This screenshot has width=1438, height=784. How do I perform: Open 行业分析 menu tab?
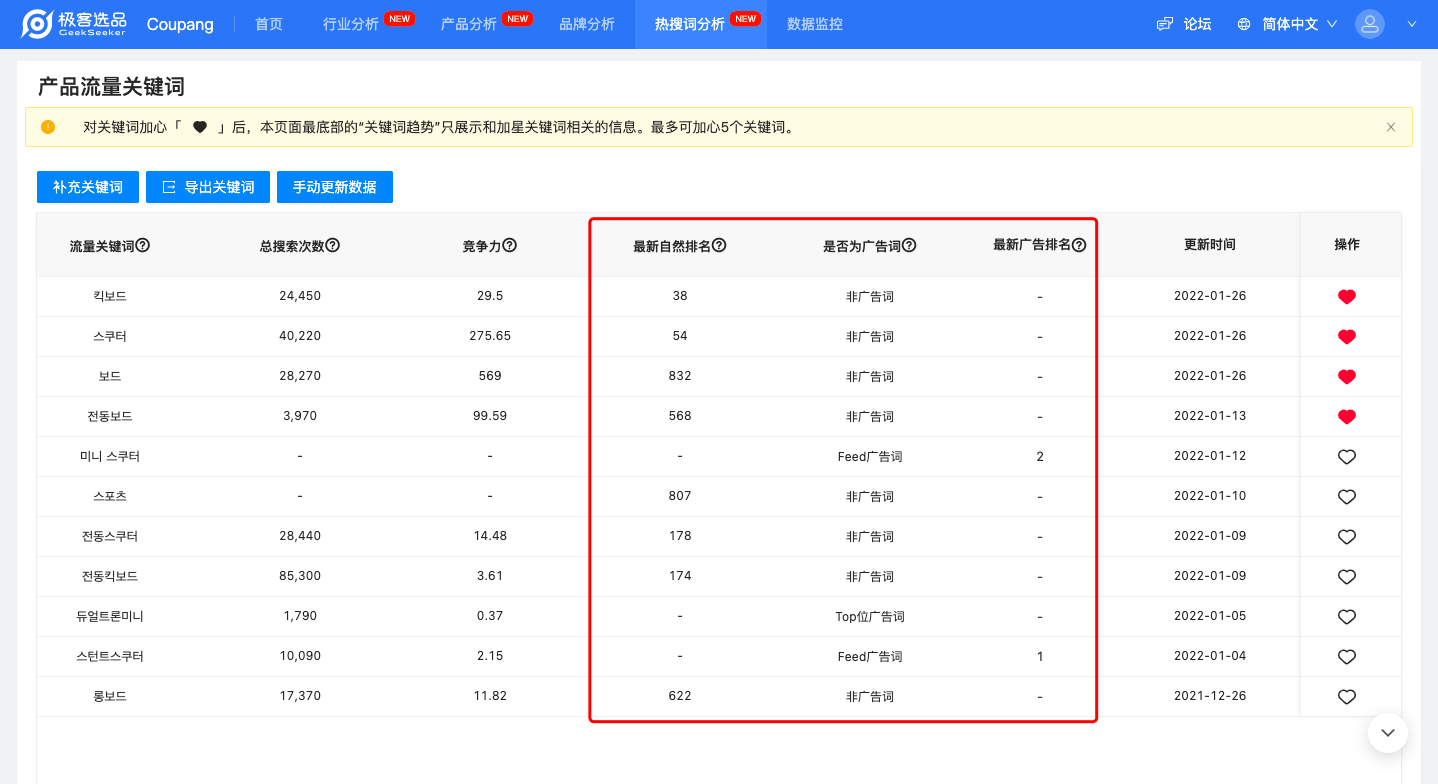[351, 24]
